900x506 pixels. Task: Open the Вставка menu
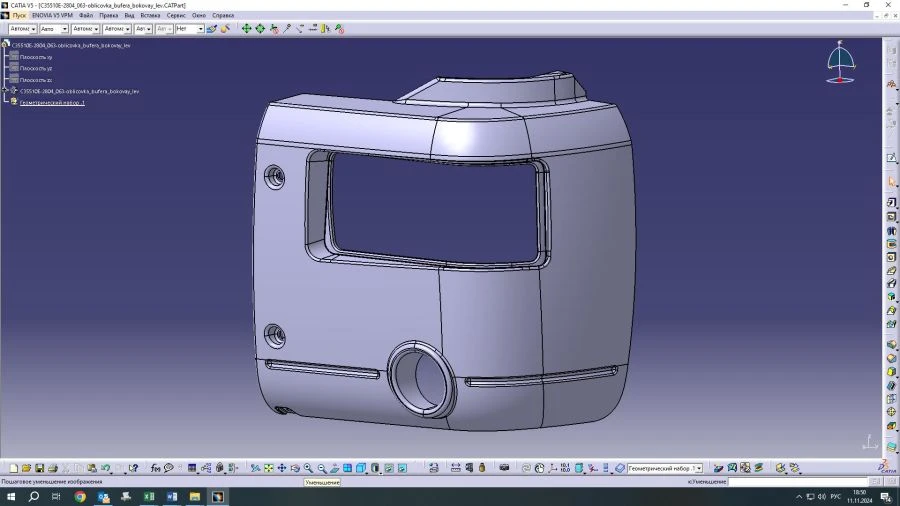[x=150, y=16]
